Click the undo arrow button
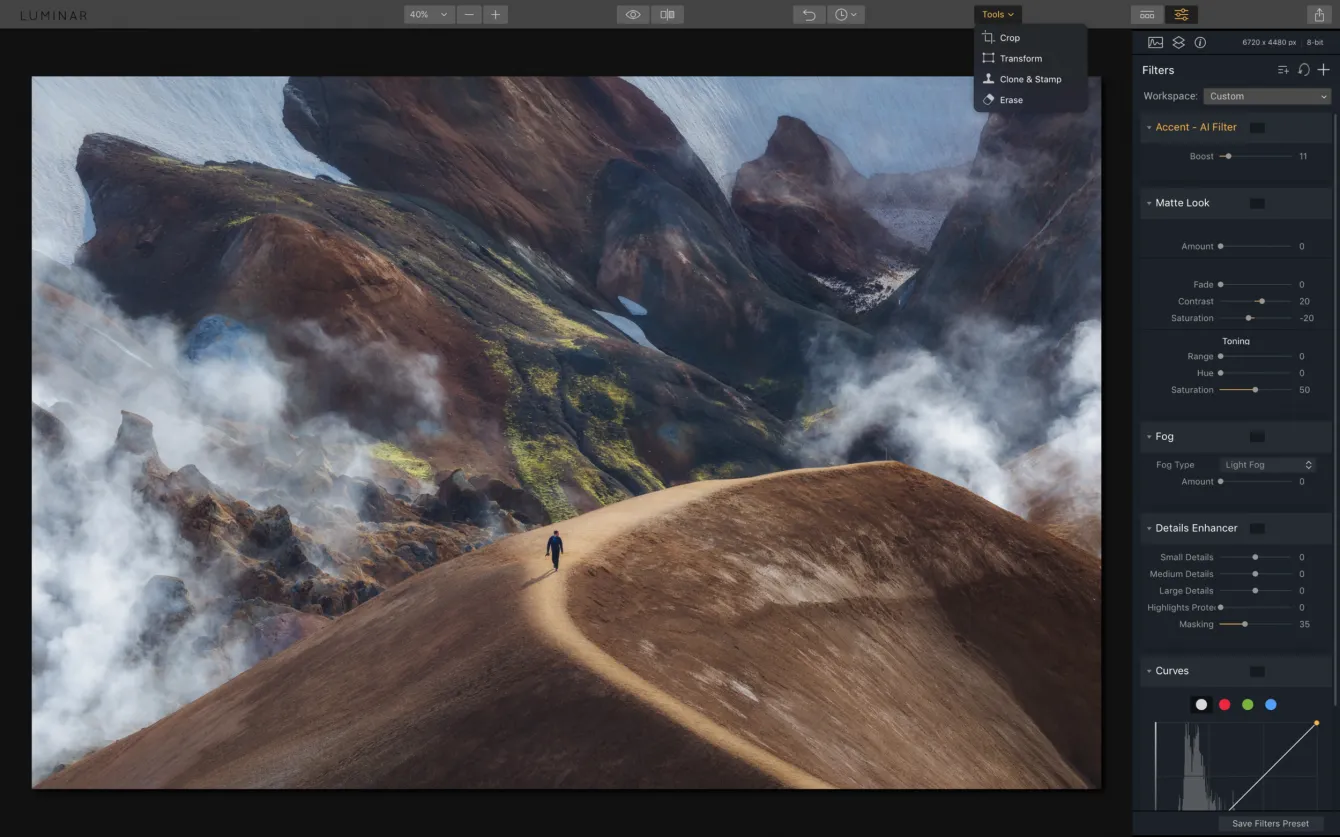This screenshot has height=837, width=1340. [x=809, y=15]
